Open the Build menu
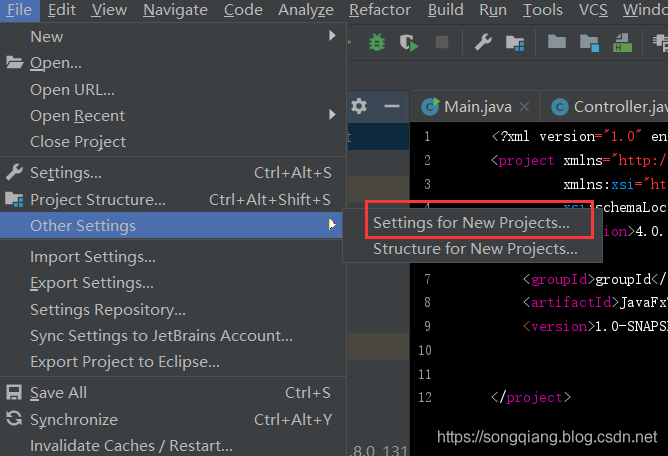Viewport: 668px width, 456px height. click(x=446, y=10)
